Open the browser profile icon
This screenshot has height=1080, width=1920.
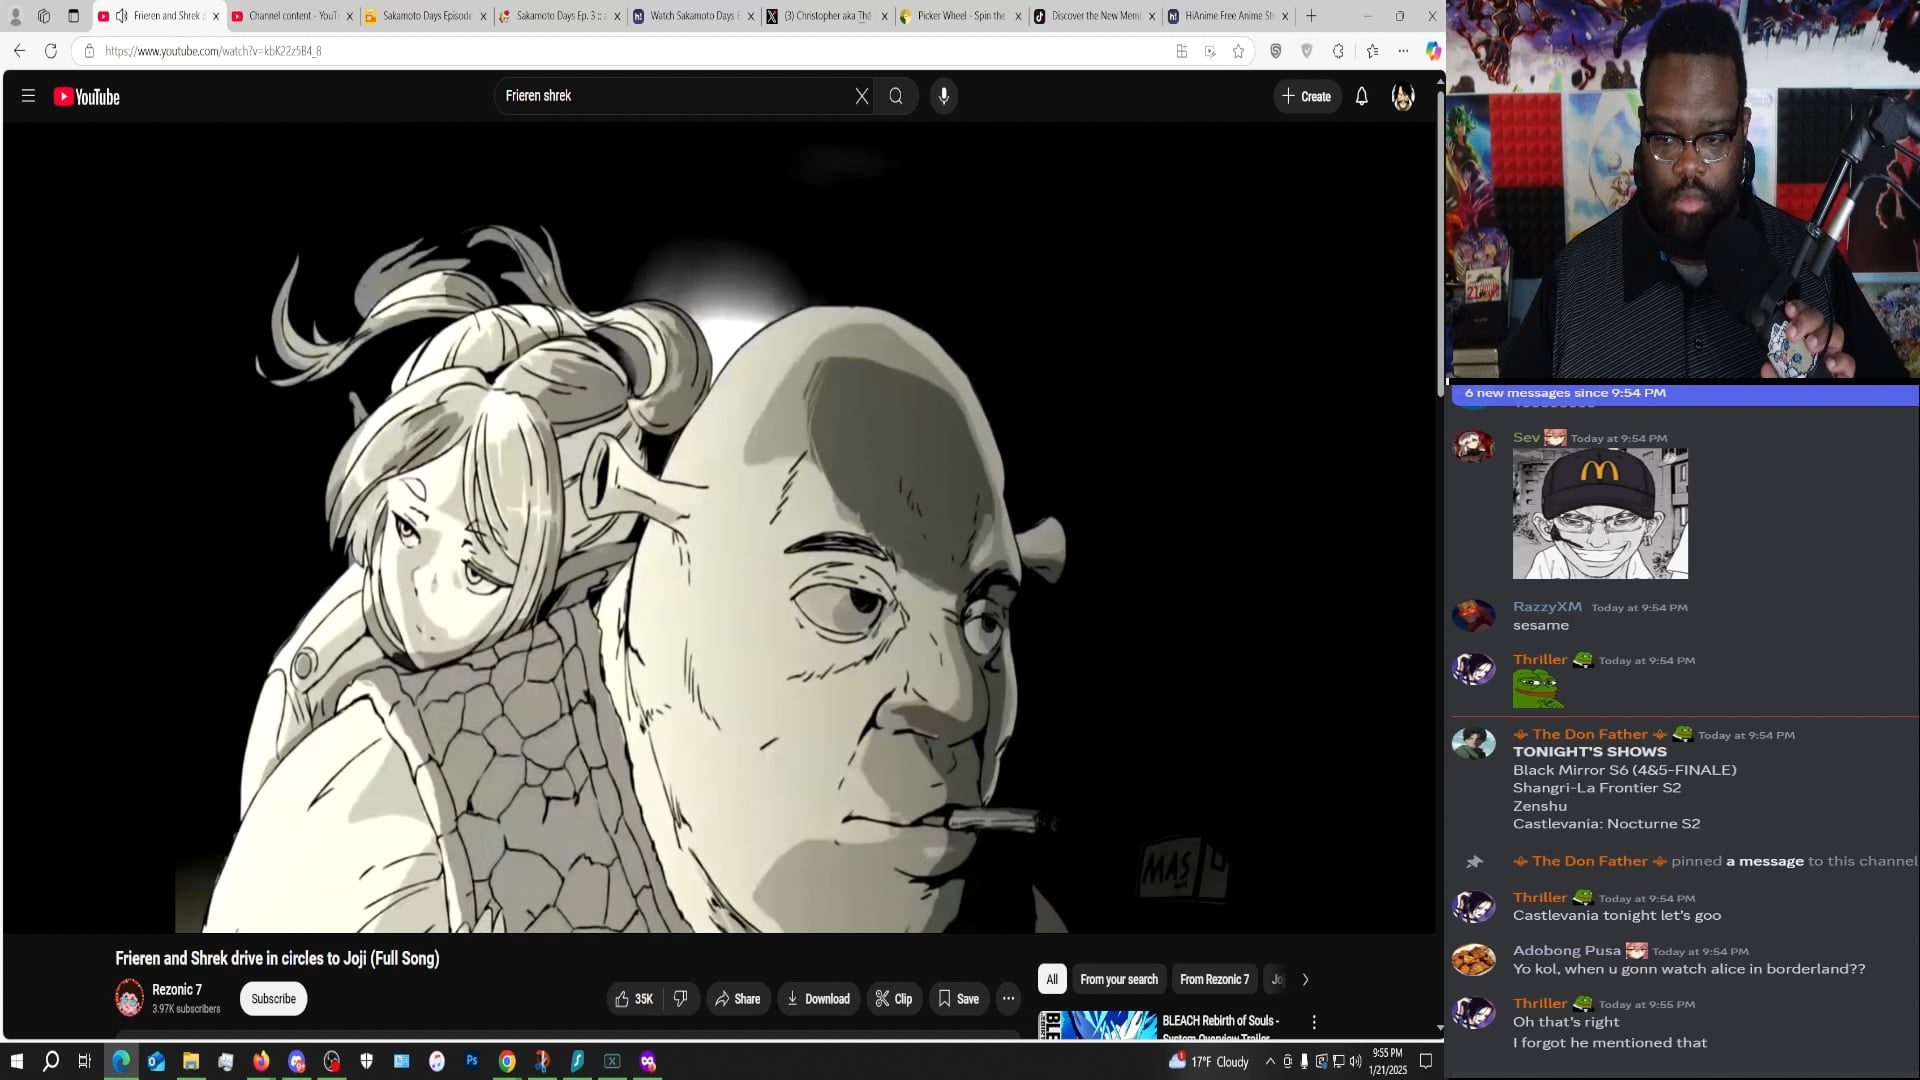[15, 16]
